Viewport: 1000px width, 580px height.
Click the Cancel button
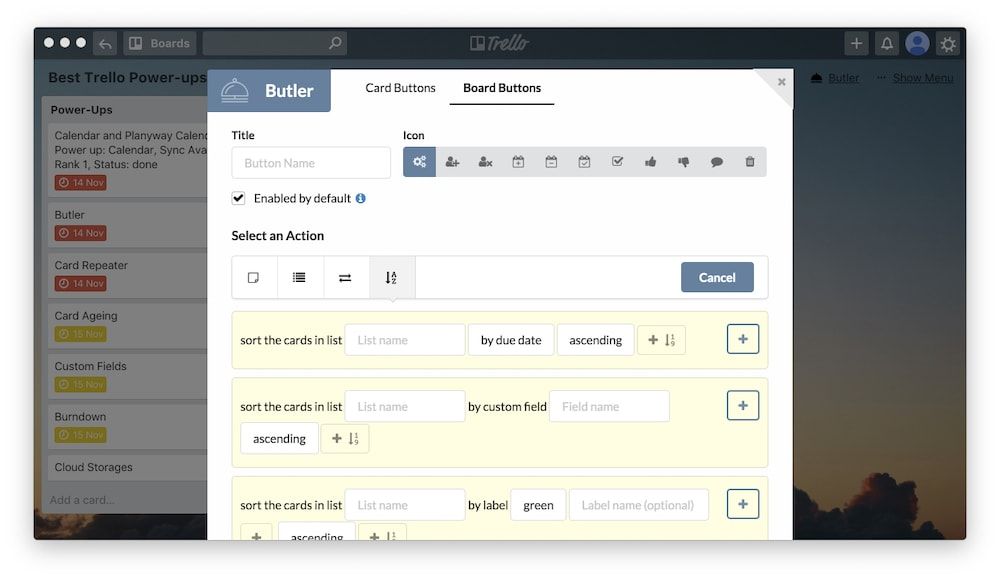point(717,278)
